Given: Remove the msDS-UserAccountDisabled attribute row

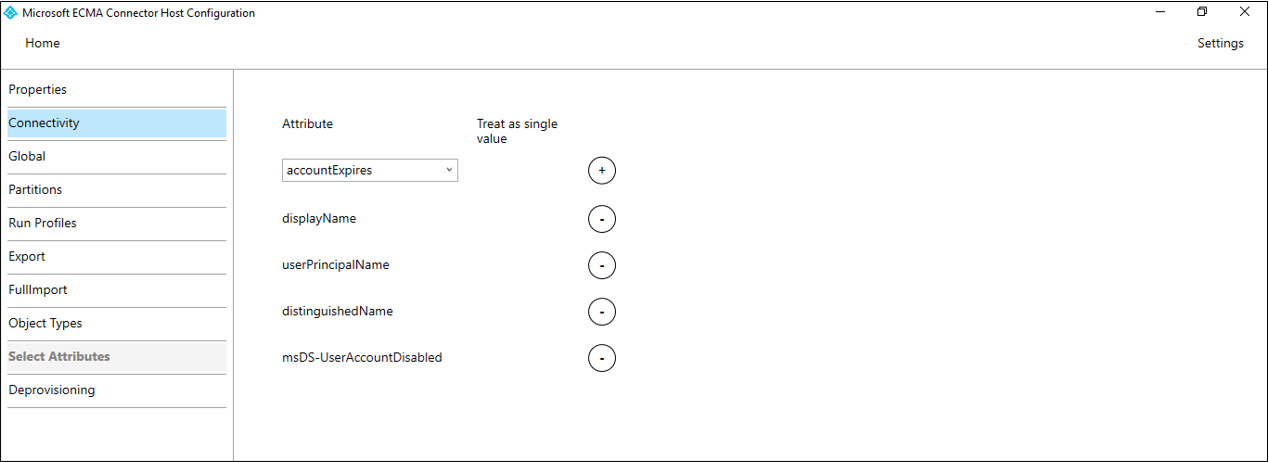Looking at the screenshot, I should coord(602,357).
